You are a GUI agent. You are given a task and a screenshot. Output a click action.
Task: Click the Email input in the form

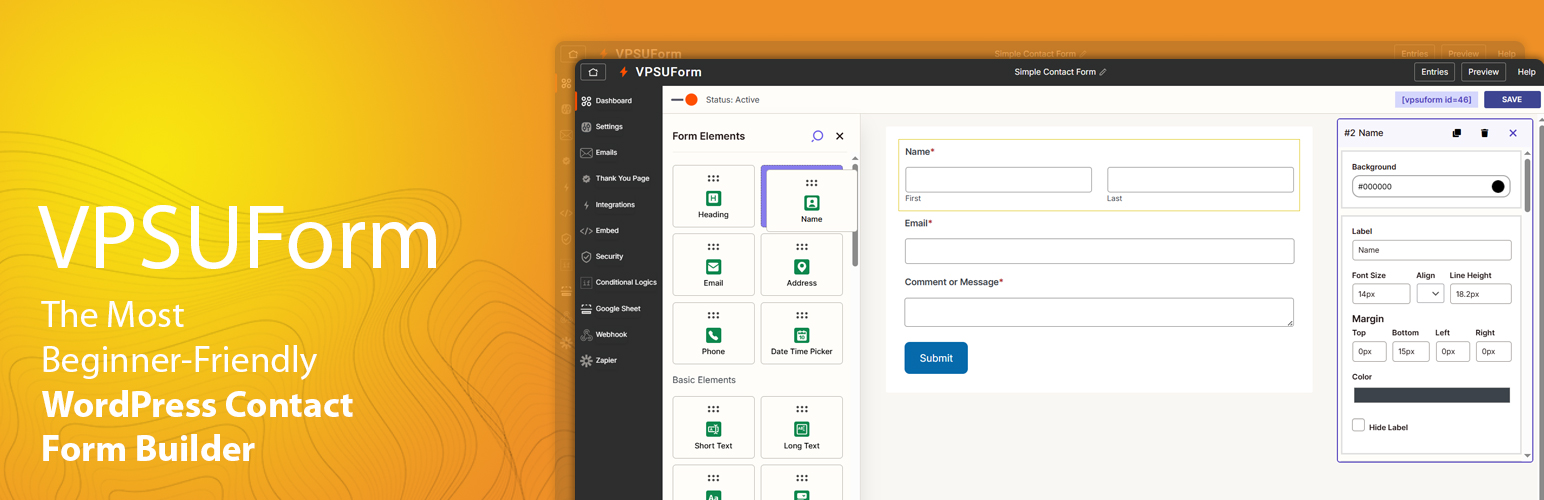1099,251
